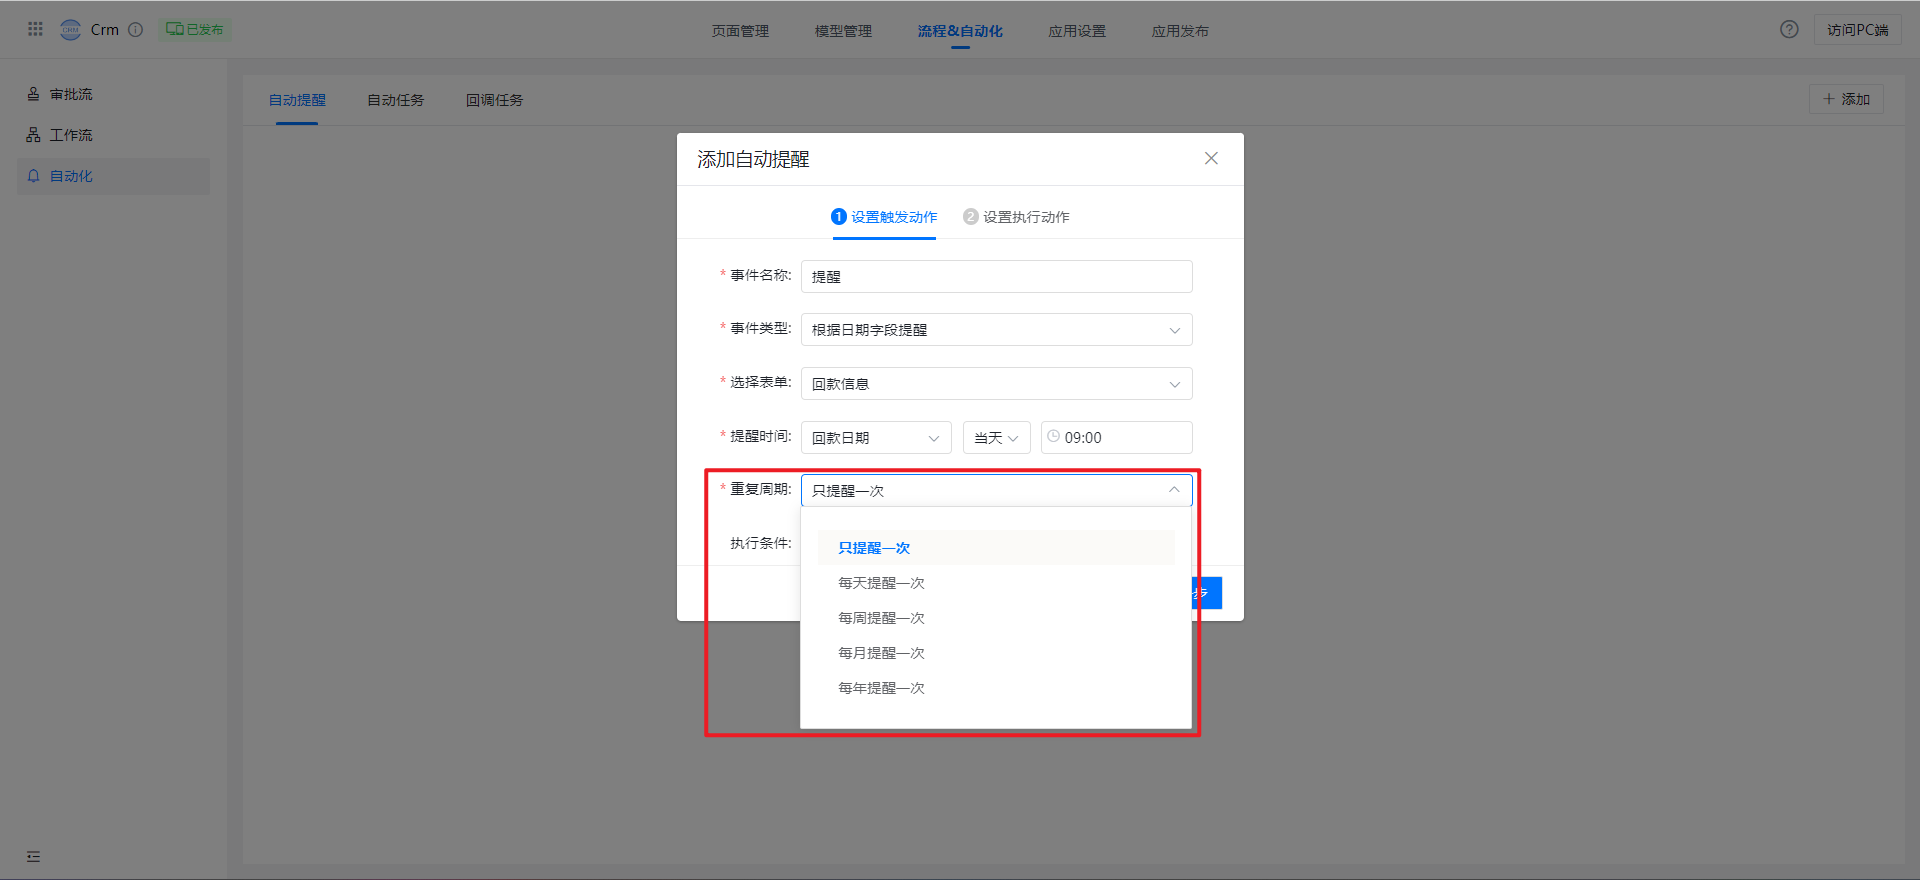Click the Crm app logo icon

click(x=70, y=29)
